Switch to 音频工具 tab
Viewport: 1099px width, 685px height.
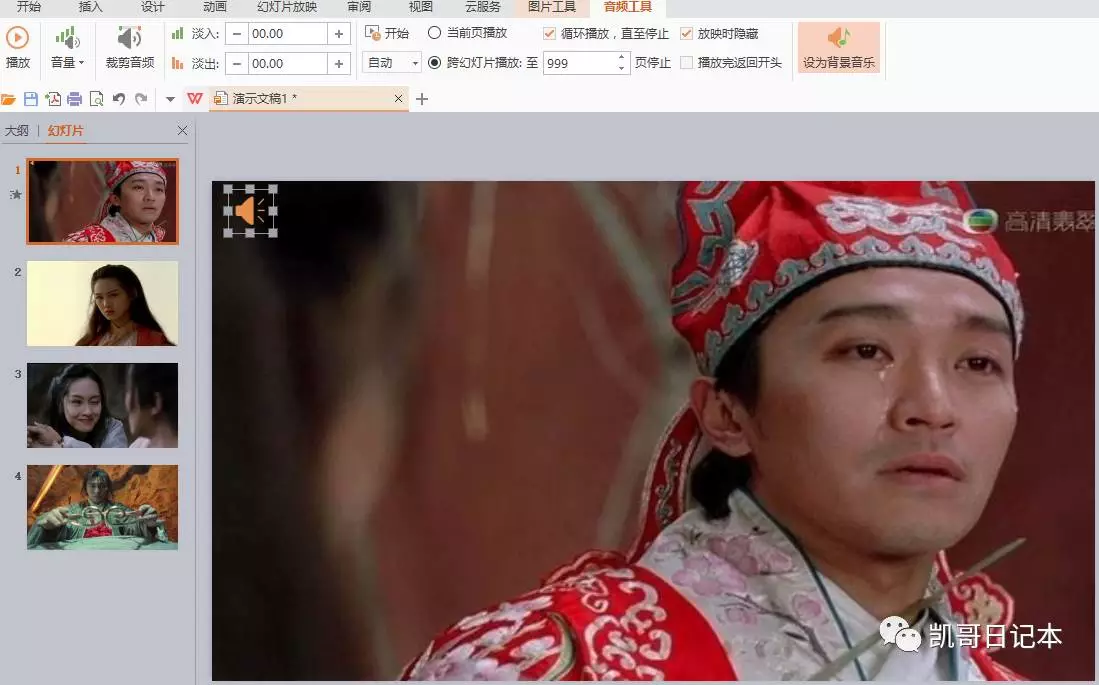pos(627,7)
